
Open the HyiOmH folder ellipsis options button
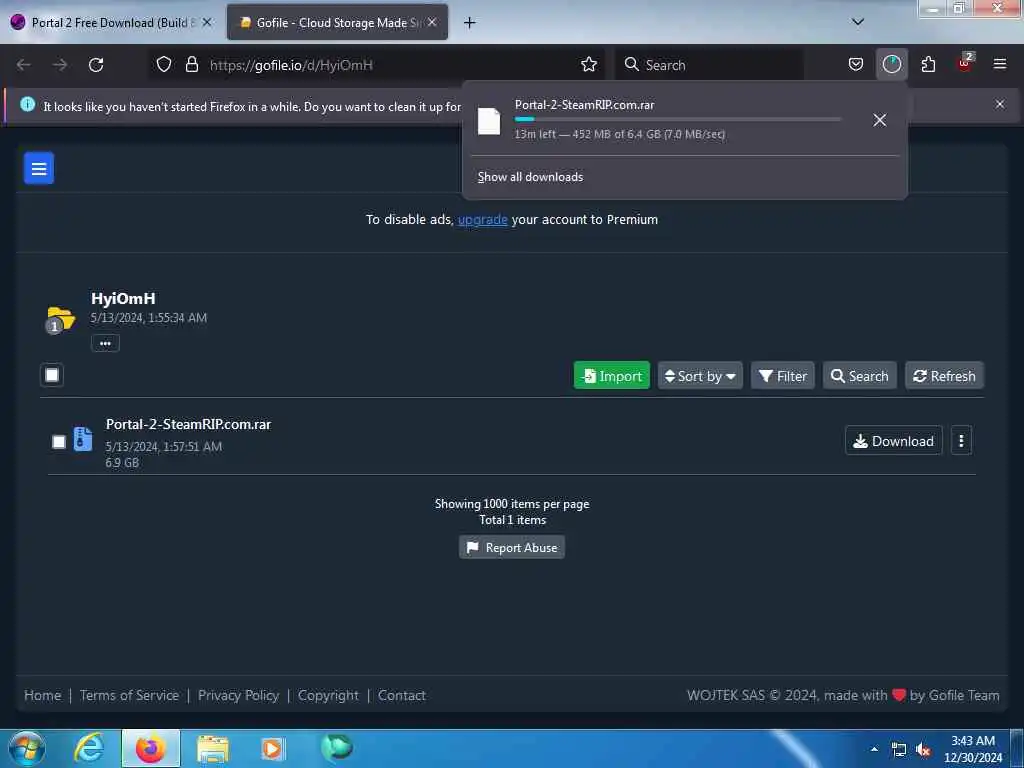click(105, 343)
